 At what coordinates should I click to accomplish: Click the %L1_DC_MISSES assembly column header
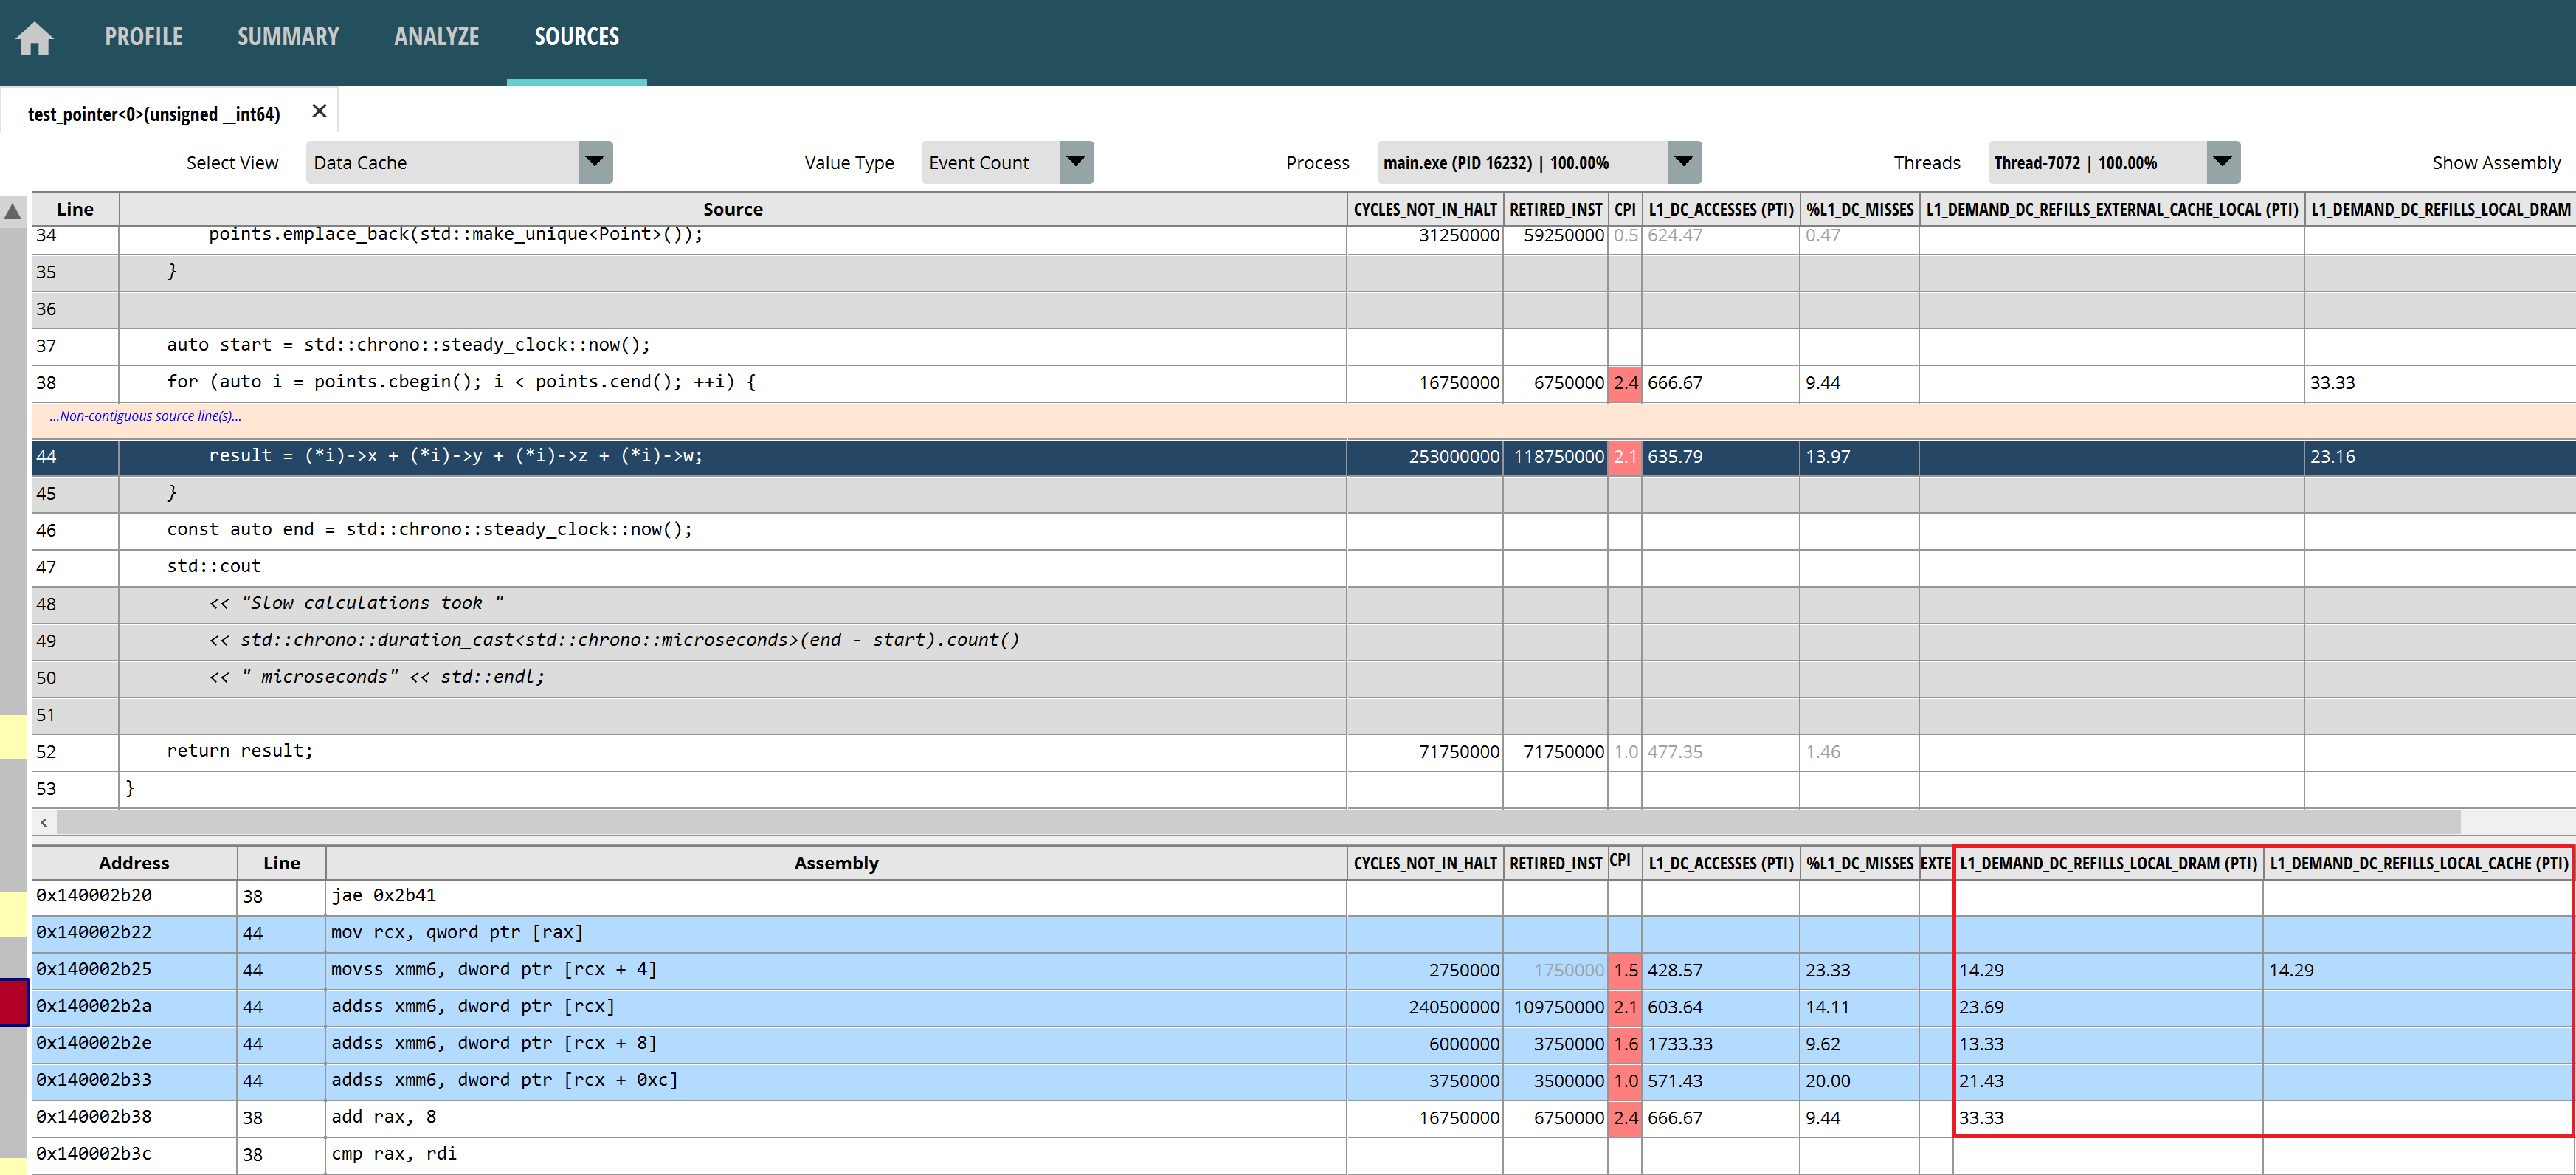[x=1859, y=863]
